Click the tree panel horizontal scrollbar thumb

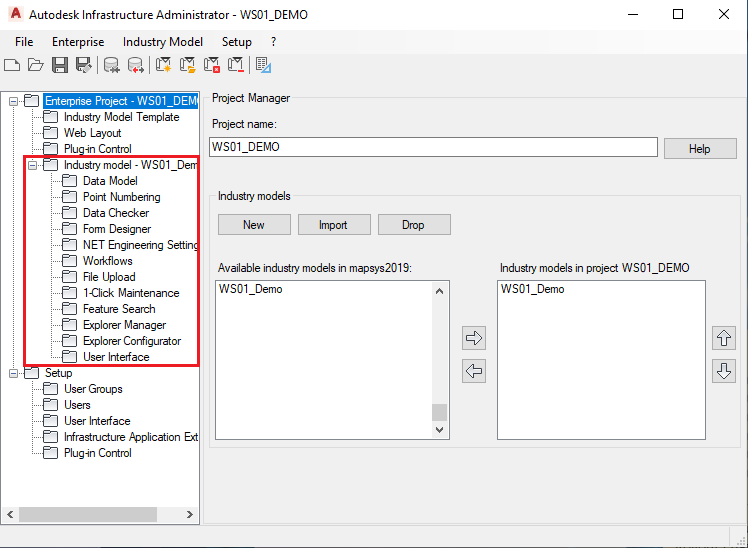tap(88, 514)
